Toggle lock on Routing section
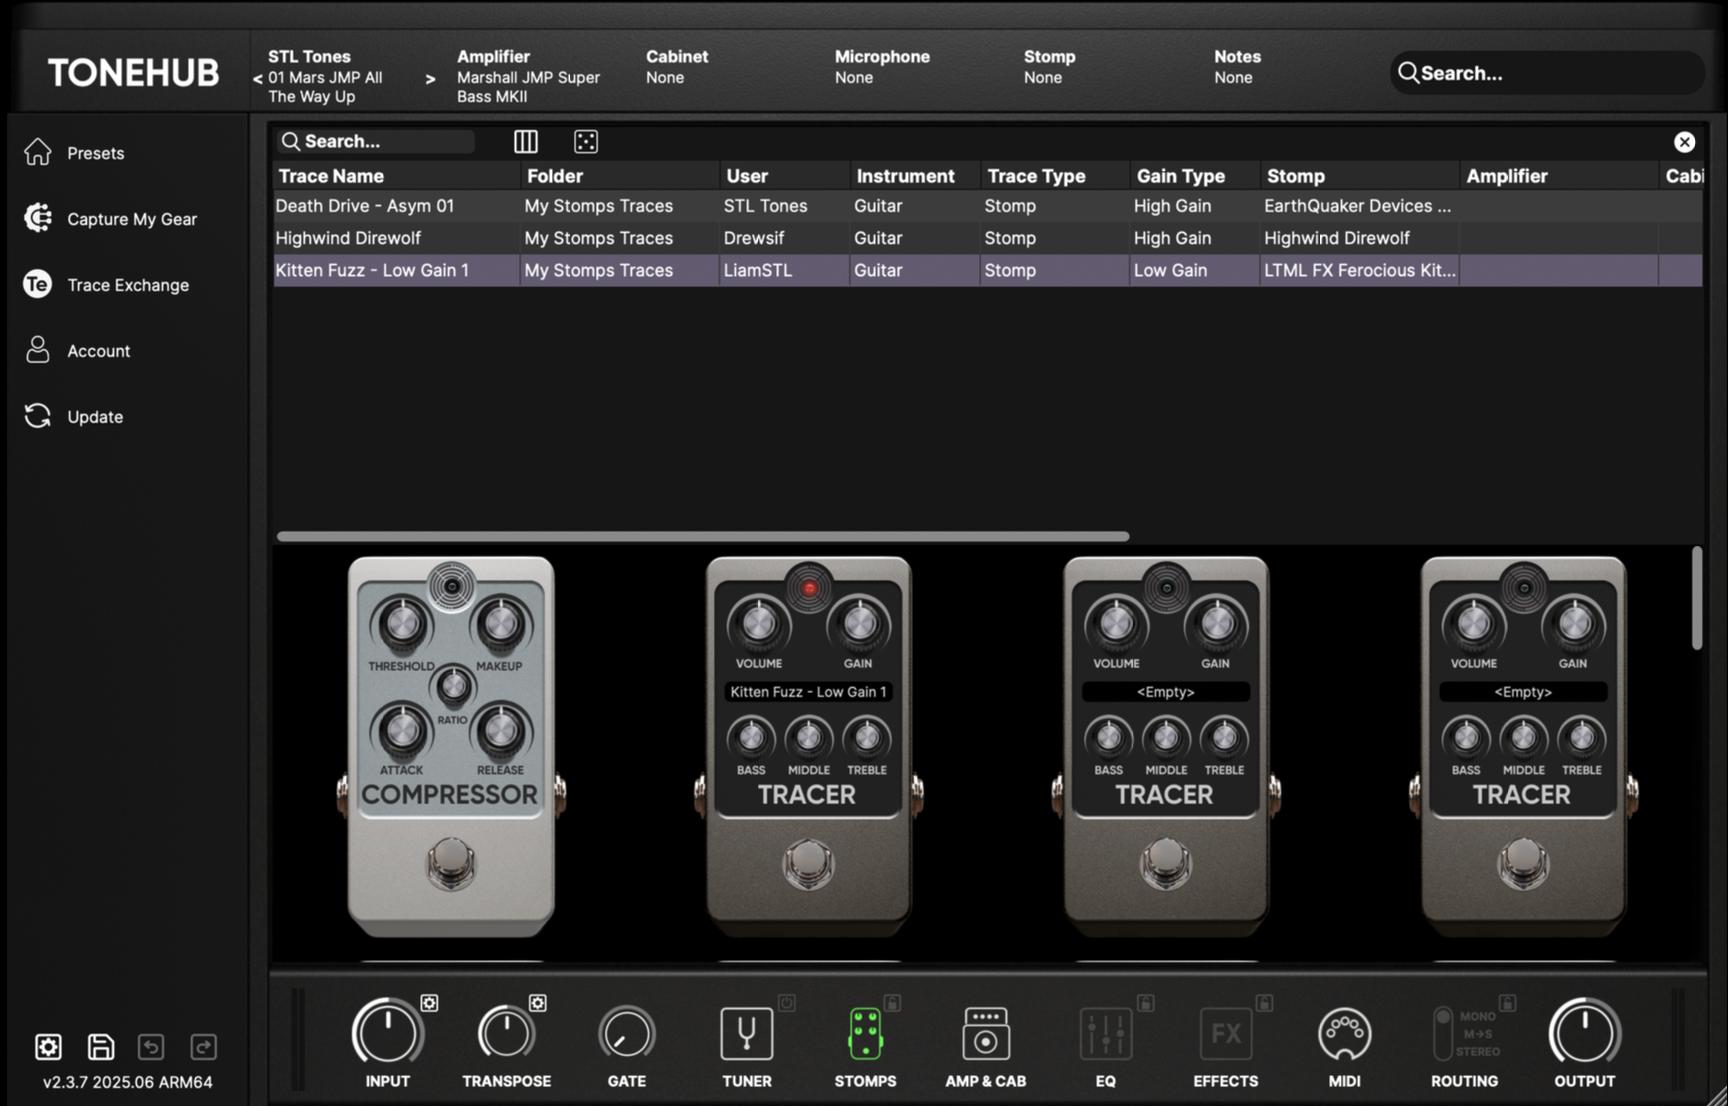 (x=1508, y=1002)
